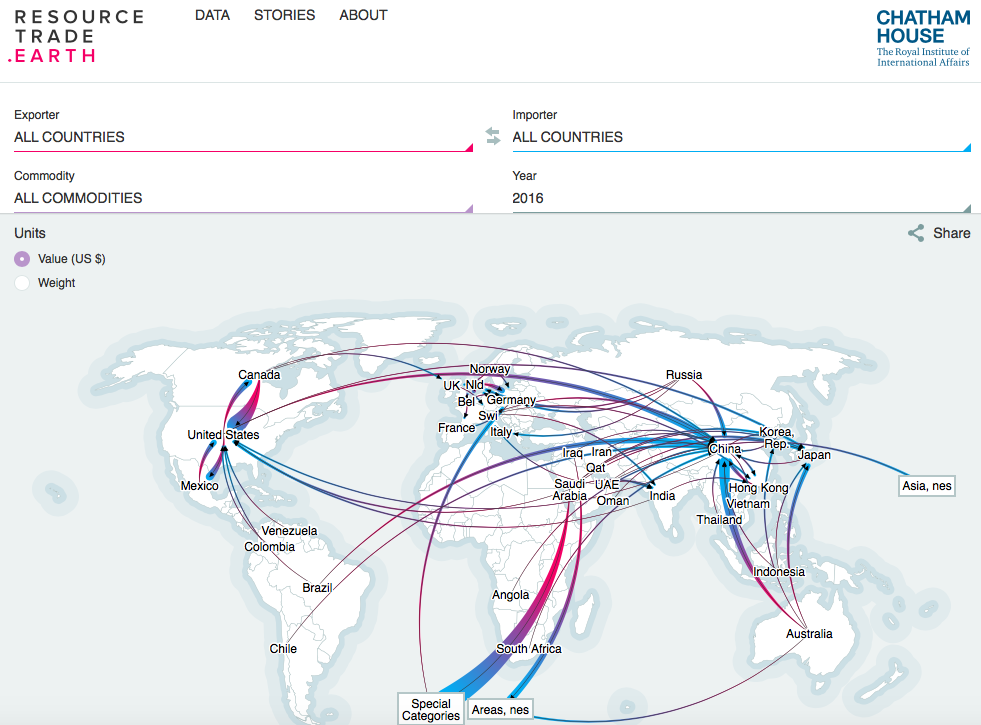Open the Resource Trade Earth logo
Image resolution: width=981 pixels, height=725 pixels.
pos(79,36)
